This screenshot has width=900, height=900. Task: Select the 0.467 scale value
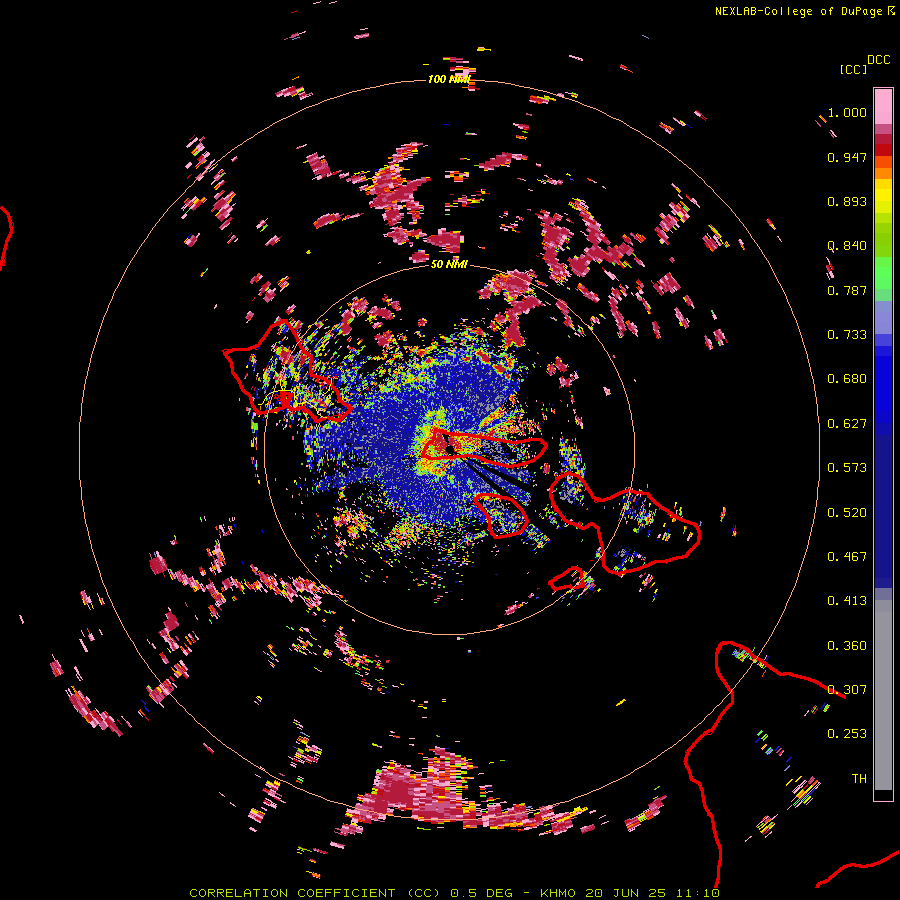tap(847, 557)
